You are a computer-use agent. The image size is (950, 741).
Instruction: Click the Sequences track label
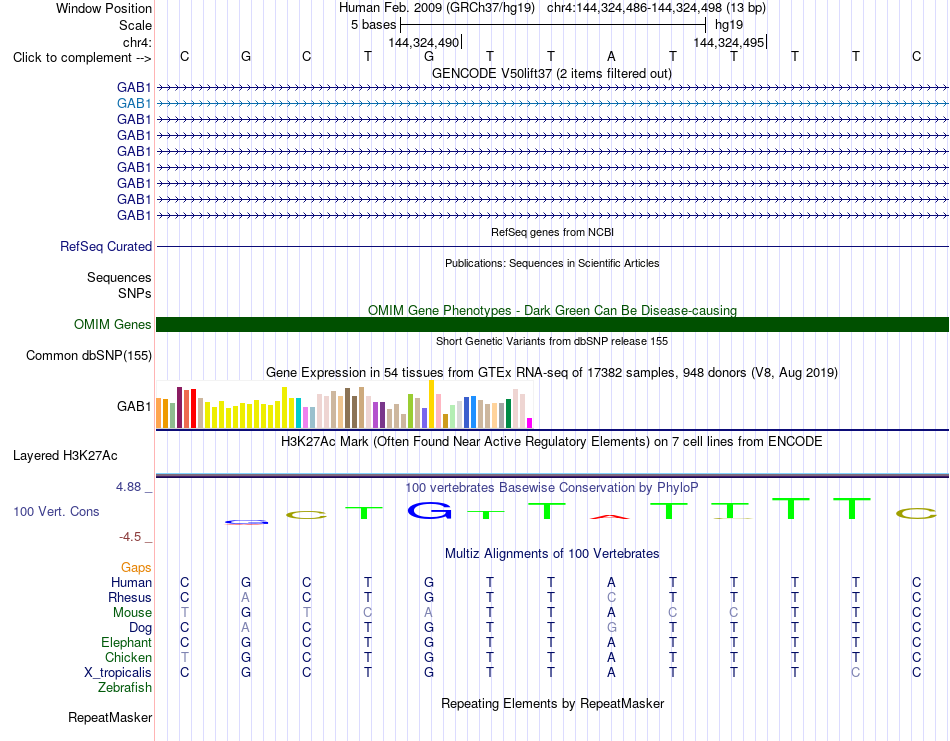coord(119,277)
